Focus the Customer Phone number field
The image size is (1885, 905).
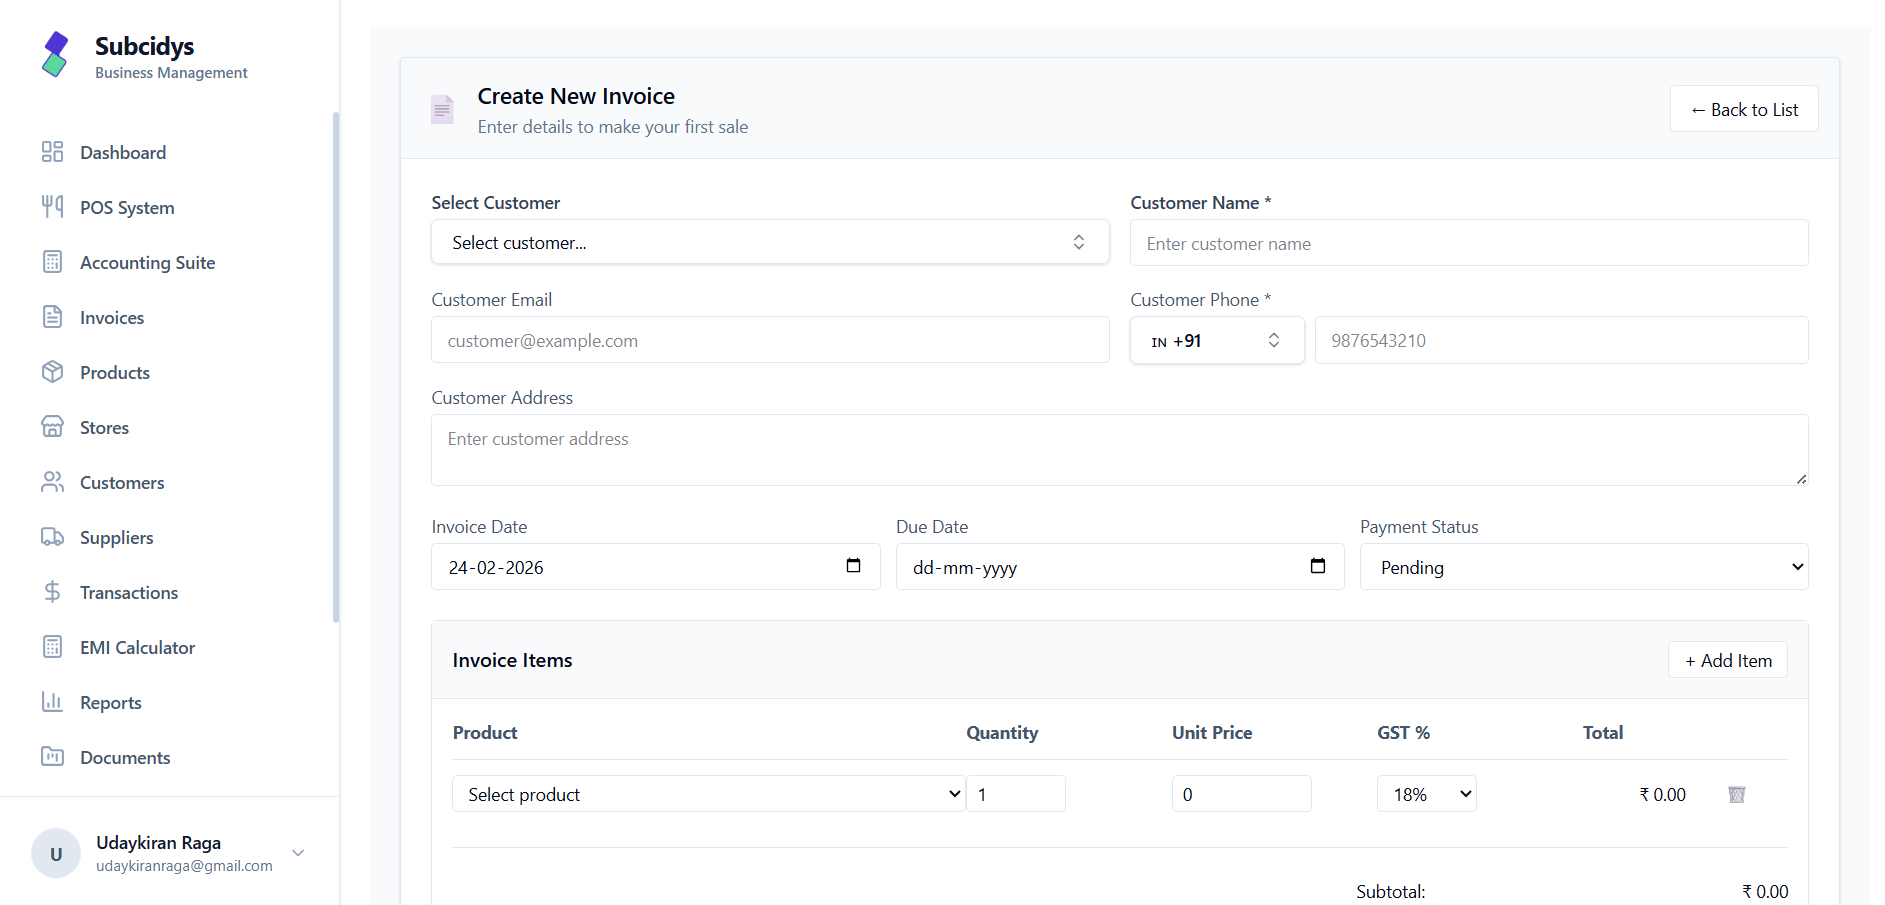(1561, 340)
